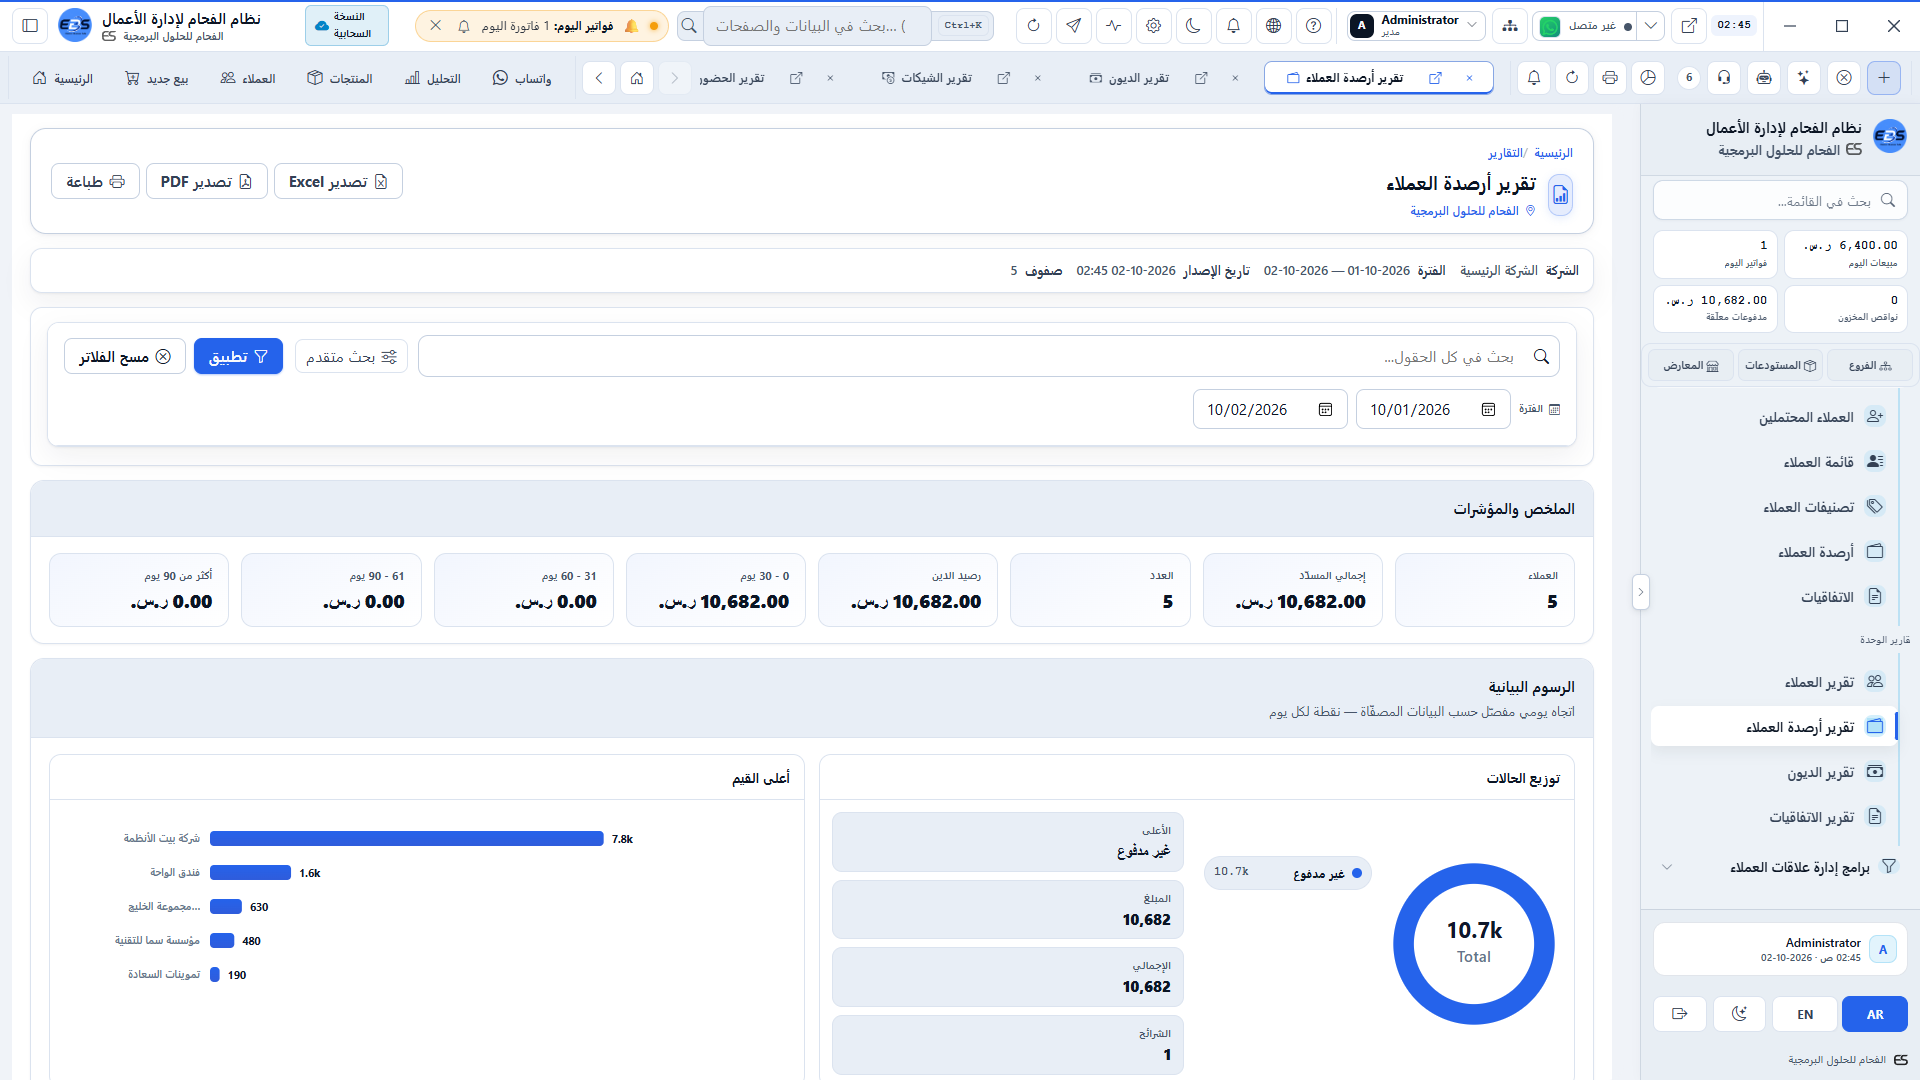Screen dimensions: 1920x1080
Task: Click the تصدير Excel button
Action: pyautogui.click(x=338, y=182)
